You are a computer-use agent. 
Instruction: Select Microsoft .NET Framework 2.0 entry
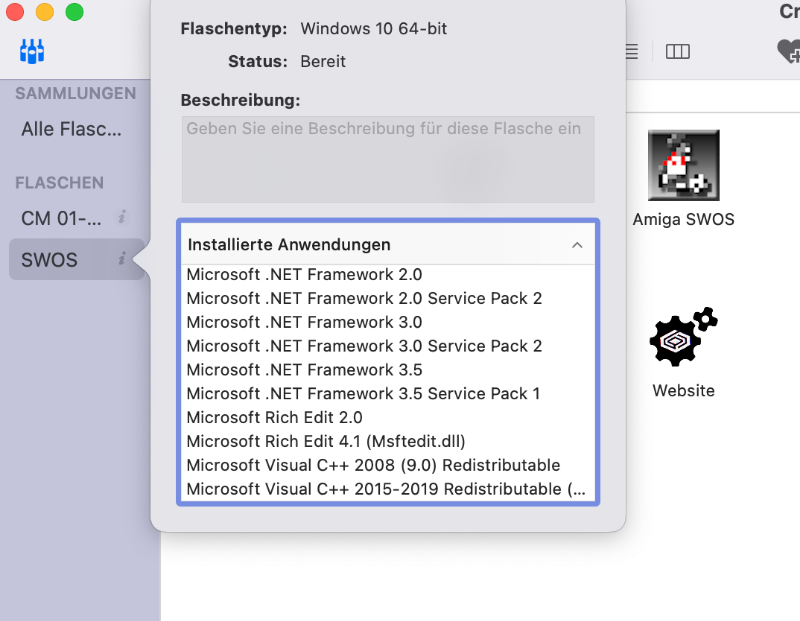[305, 274]
